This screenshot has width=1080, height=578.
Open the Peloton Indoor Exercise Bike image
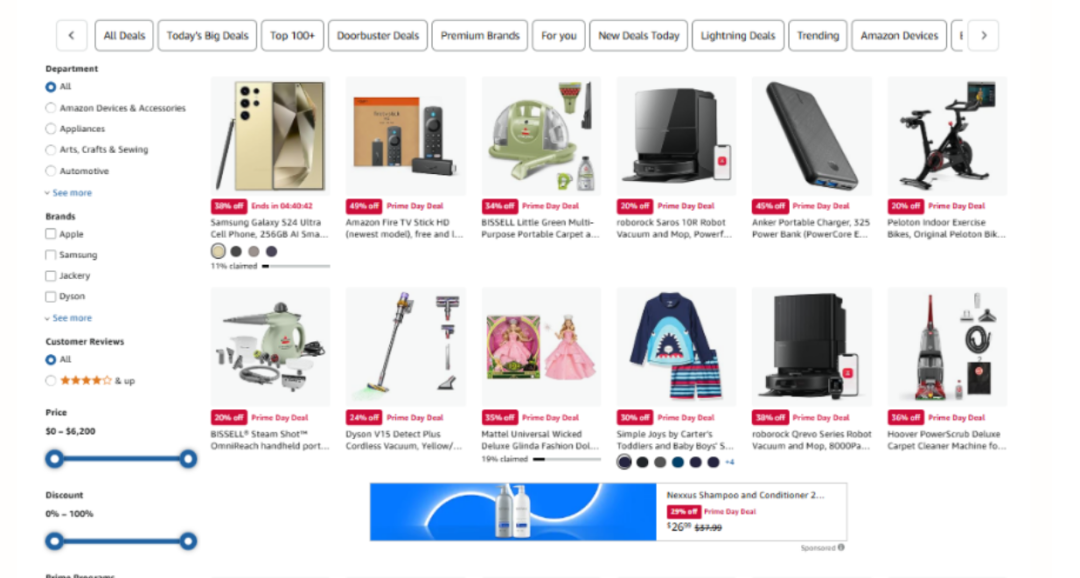coord(947,136)
